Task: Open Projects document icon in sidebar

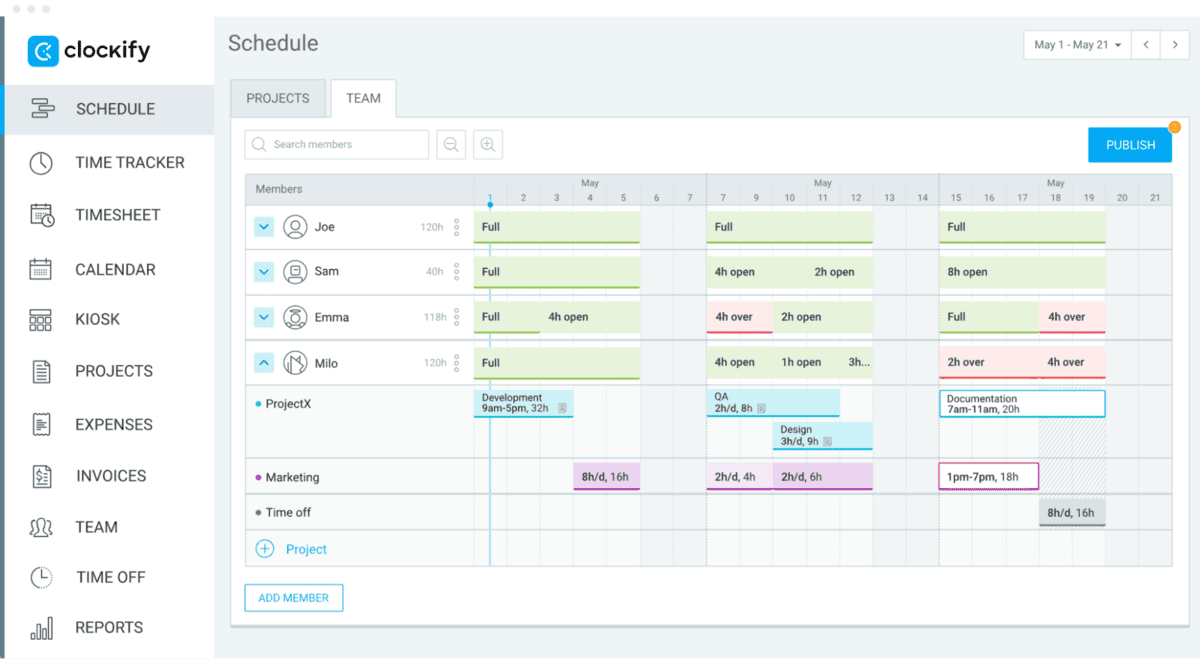Action: coord(41,371)
